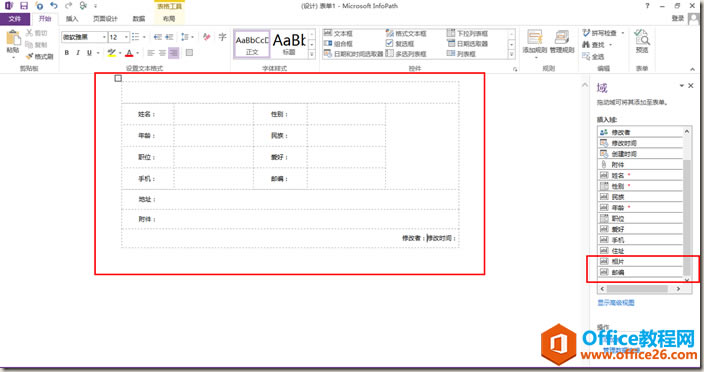Insert a Multiple-Selection List Box (多选列表框)
704x372 pixels.
pos(406,54)
